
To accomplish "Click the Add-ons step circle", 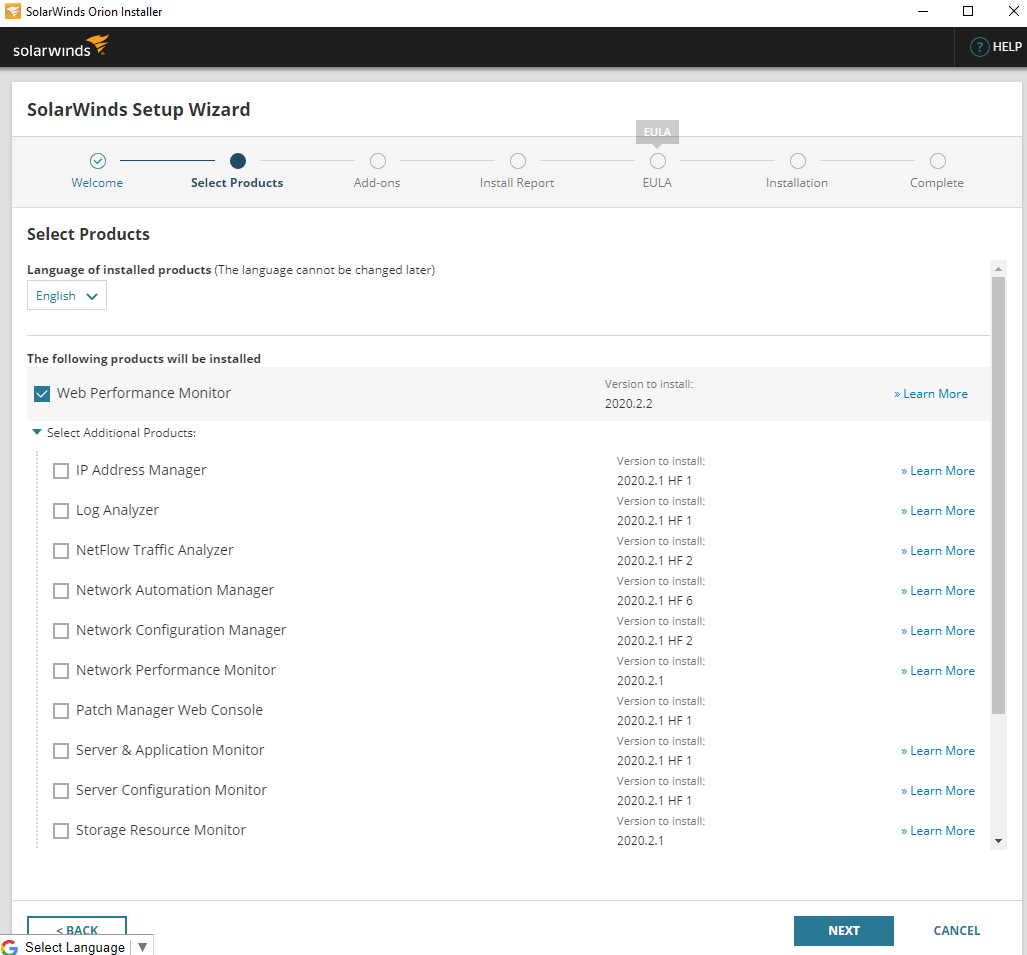I will coord(378,160).
